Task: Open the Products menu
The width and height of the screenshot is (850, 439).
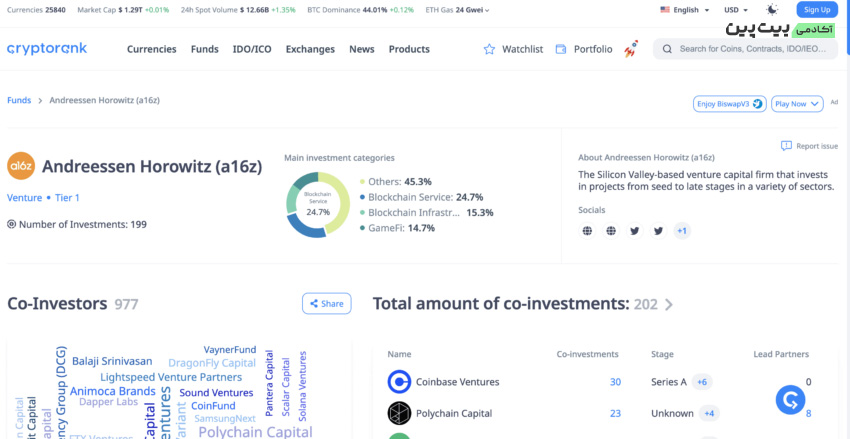Action: [x=409, y=49]
